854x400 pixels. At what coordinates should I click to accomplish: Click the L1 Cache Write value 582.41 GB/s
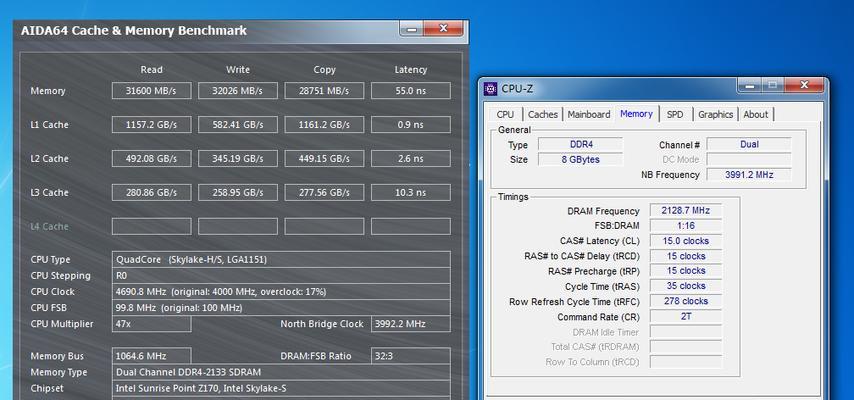[x=237, y=125]
